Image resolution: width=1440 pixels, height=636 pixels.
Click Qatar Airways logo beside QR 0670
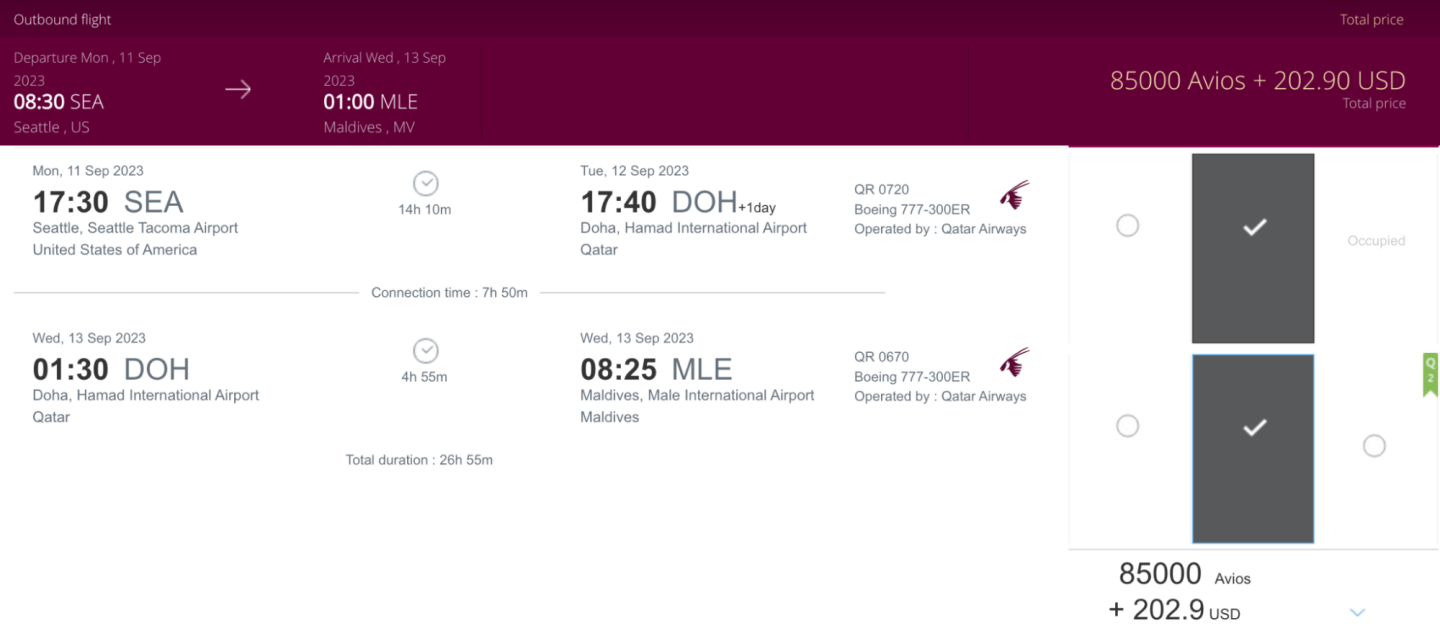tap(1014, 362)
